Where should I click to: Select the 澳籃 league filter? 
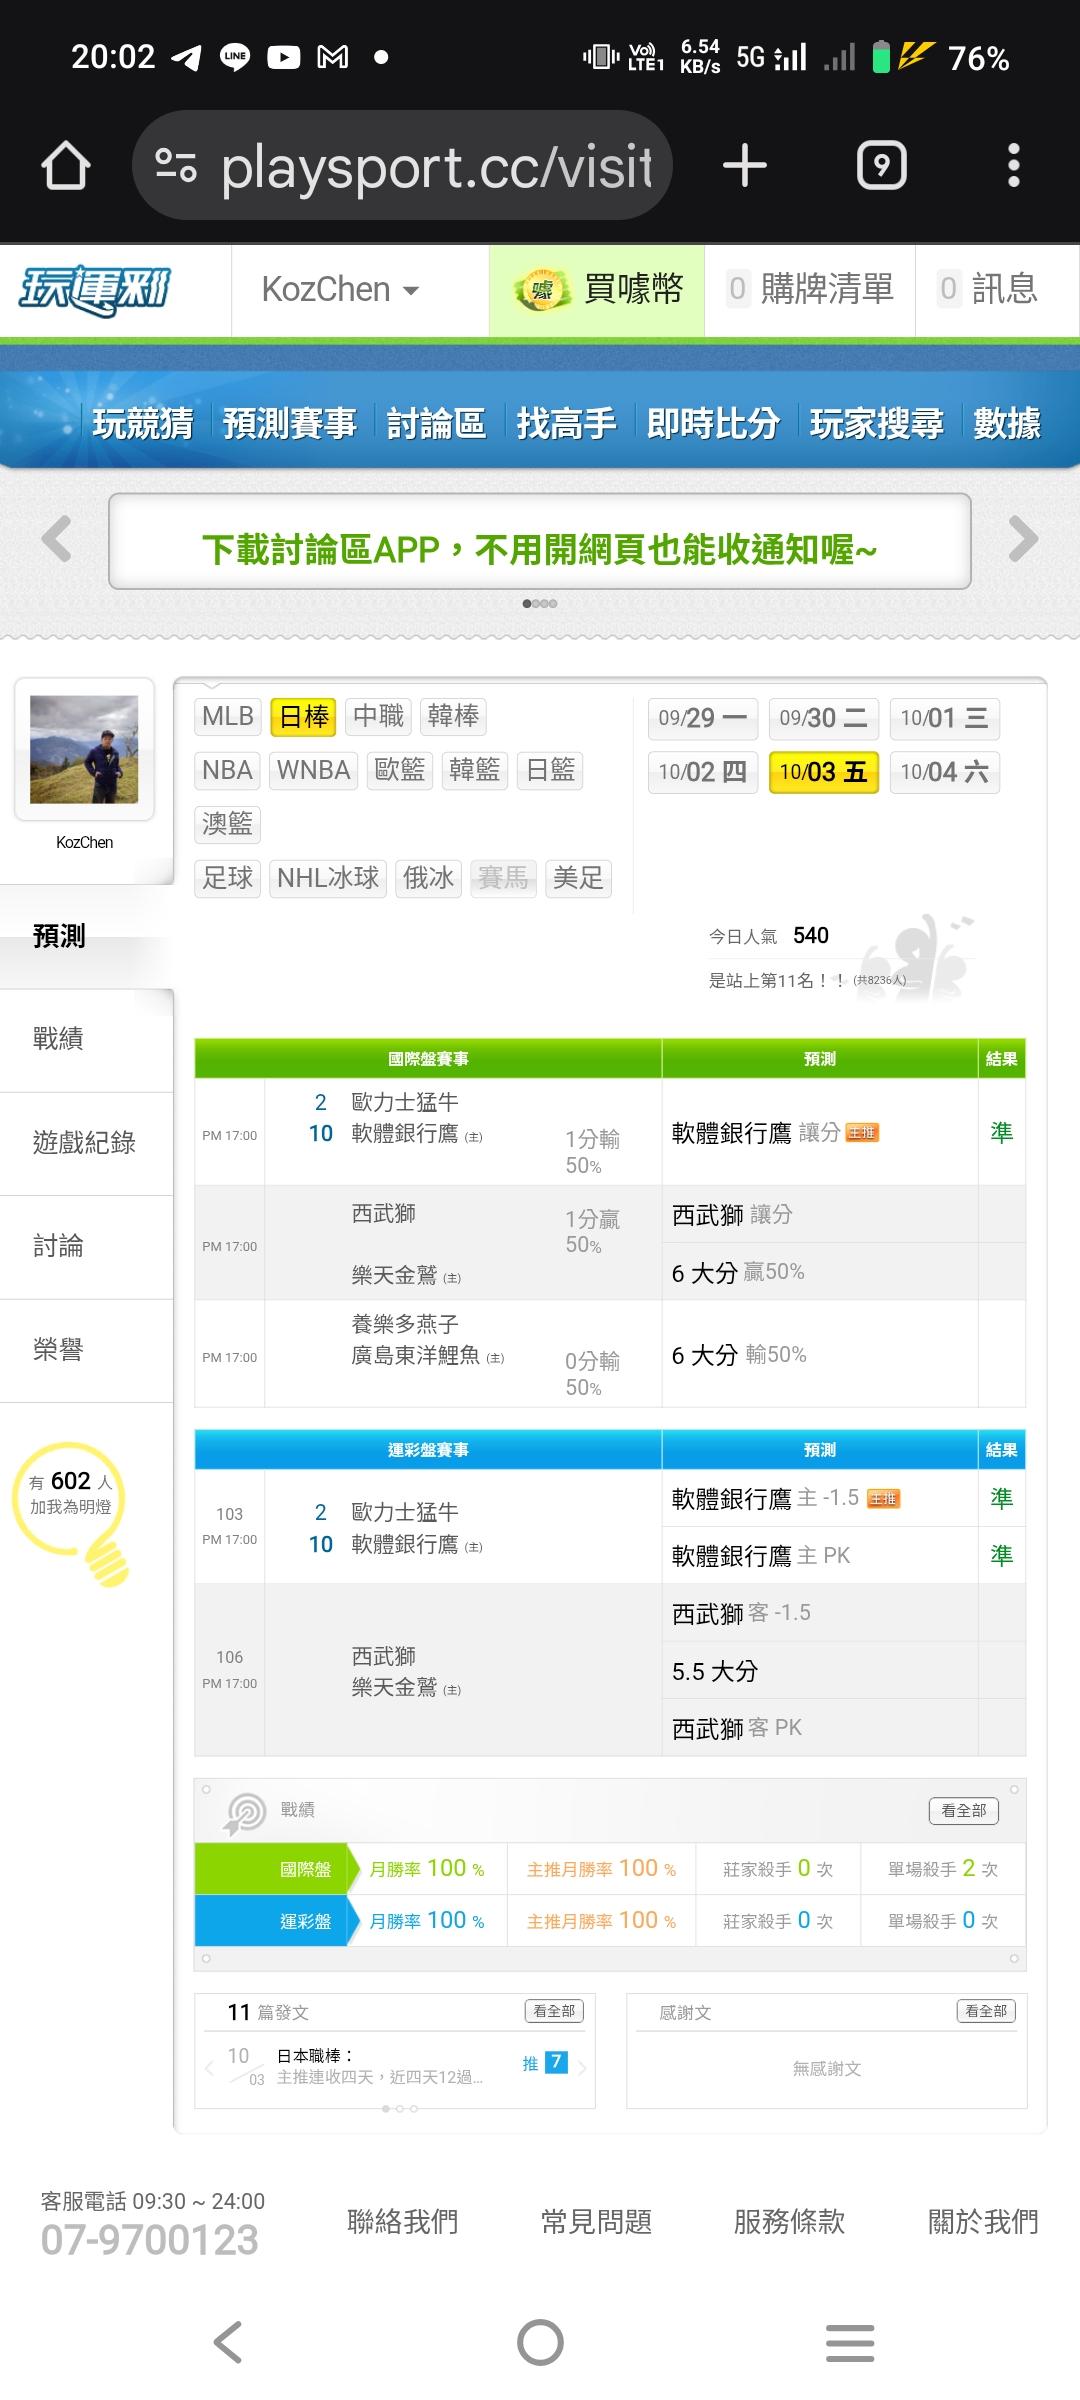pos(228,824)
